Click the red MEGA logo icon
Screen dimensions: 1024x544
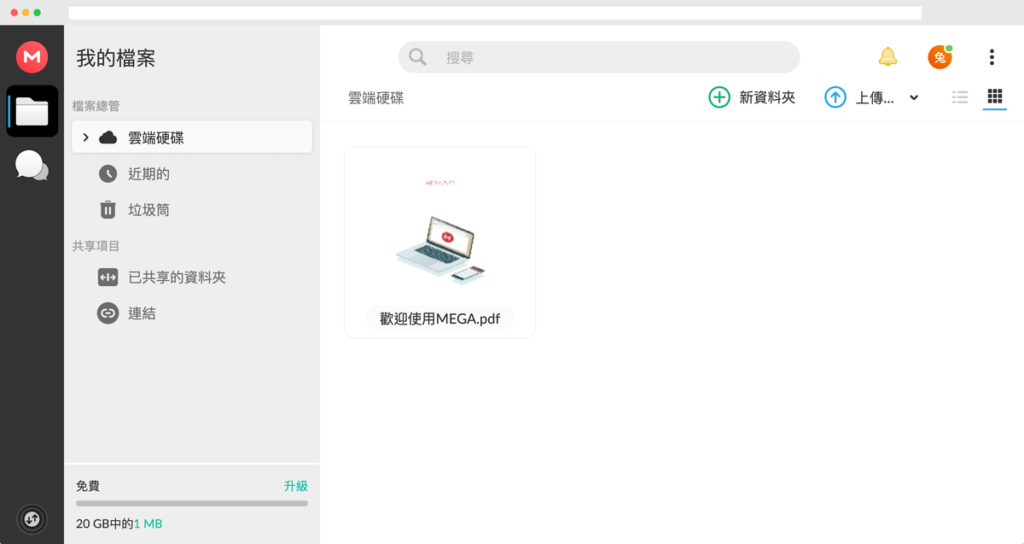pyautogui.click(x=32, y=57)
